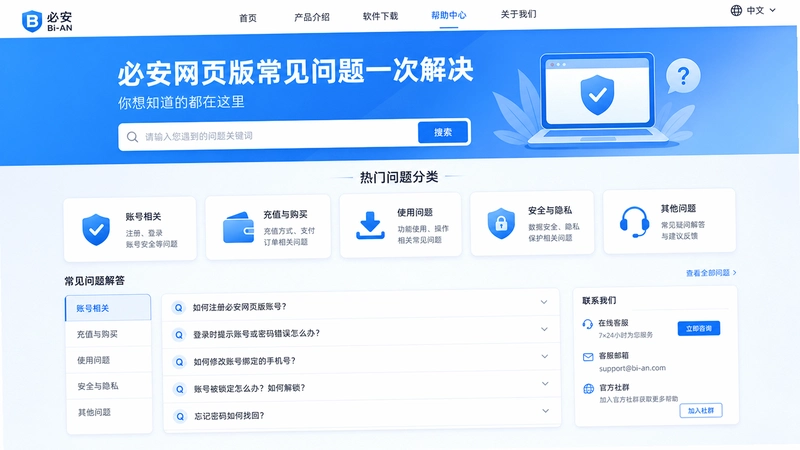Expand 登录时提示账号或密码错误怎么办 answer
800x450 pixels.
(x=544, y=329)
